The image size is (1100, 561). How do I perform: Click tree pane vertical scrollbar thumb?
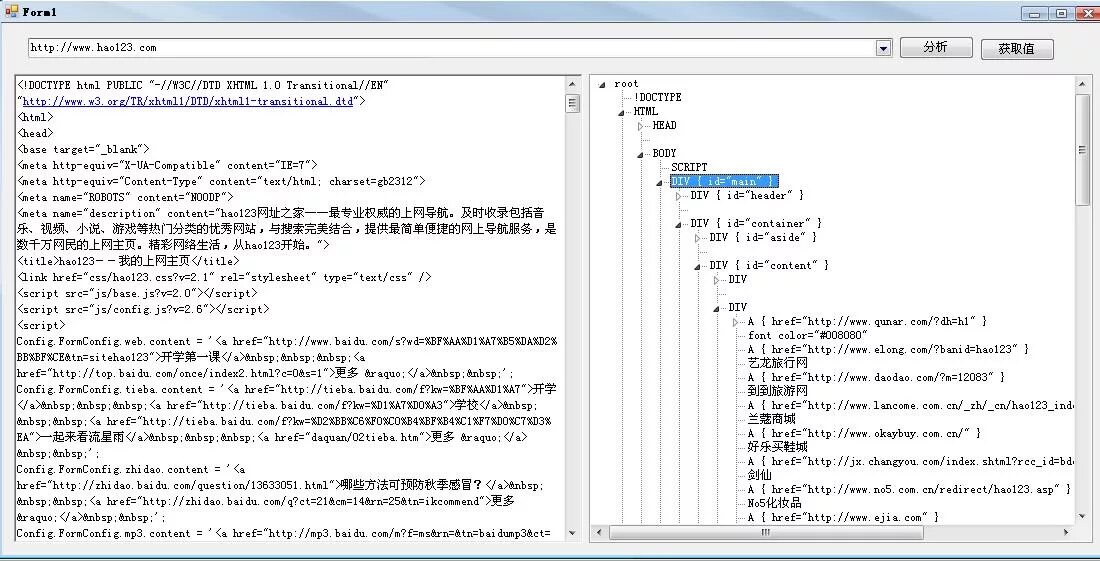pos(1082,150)
